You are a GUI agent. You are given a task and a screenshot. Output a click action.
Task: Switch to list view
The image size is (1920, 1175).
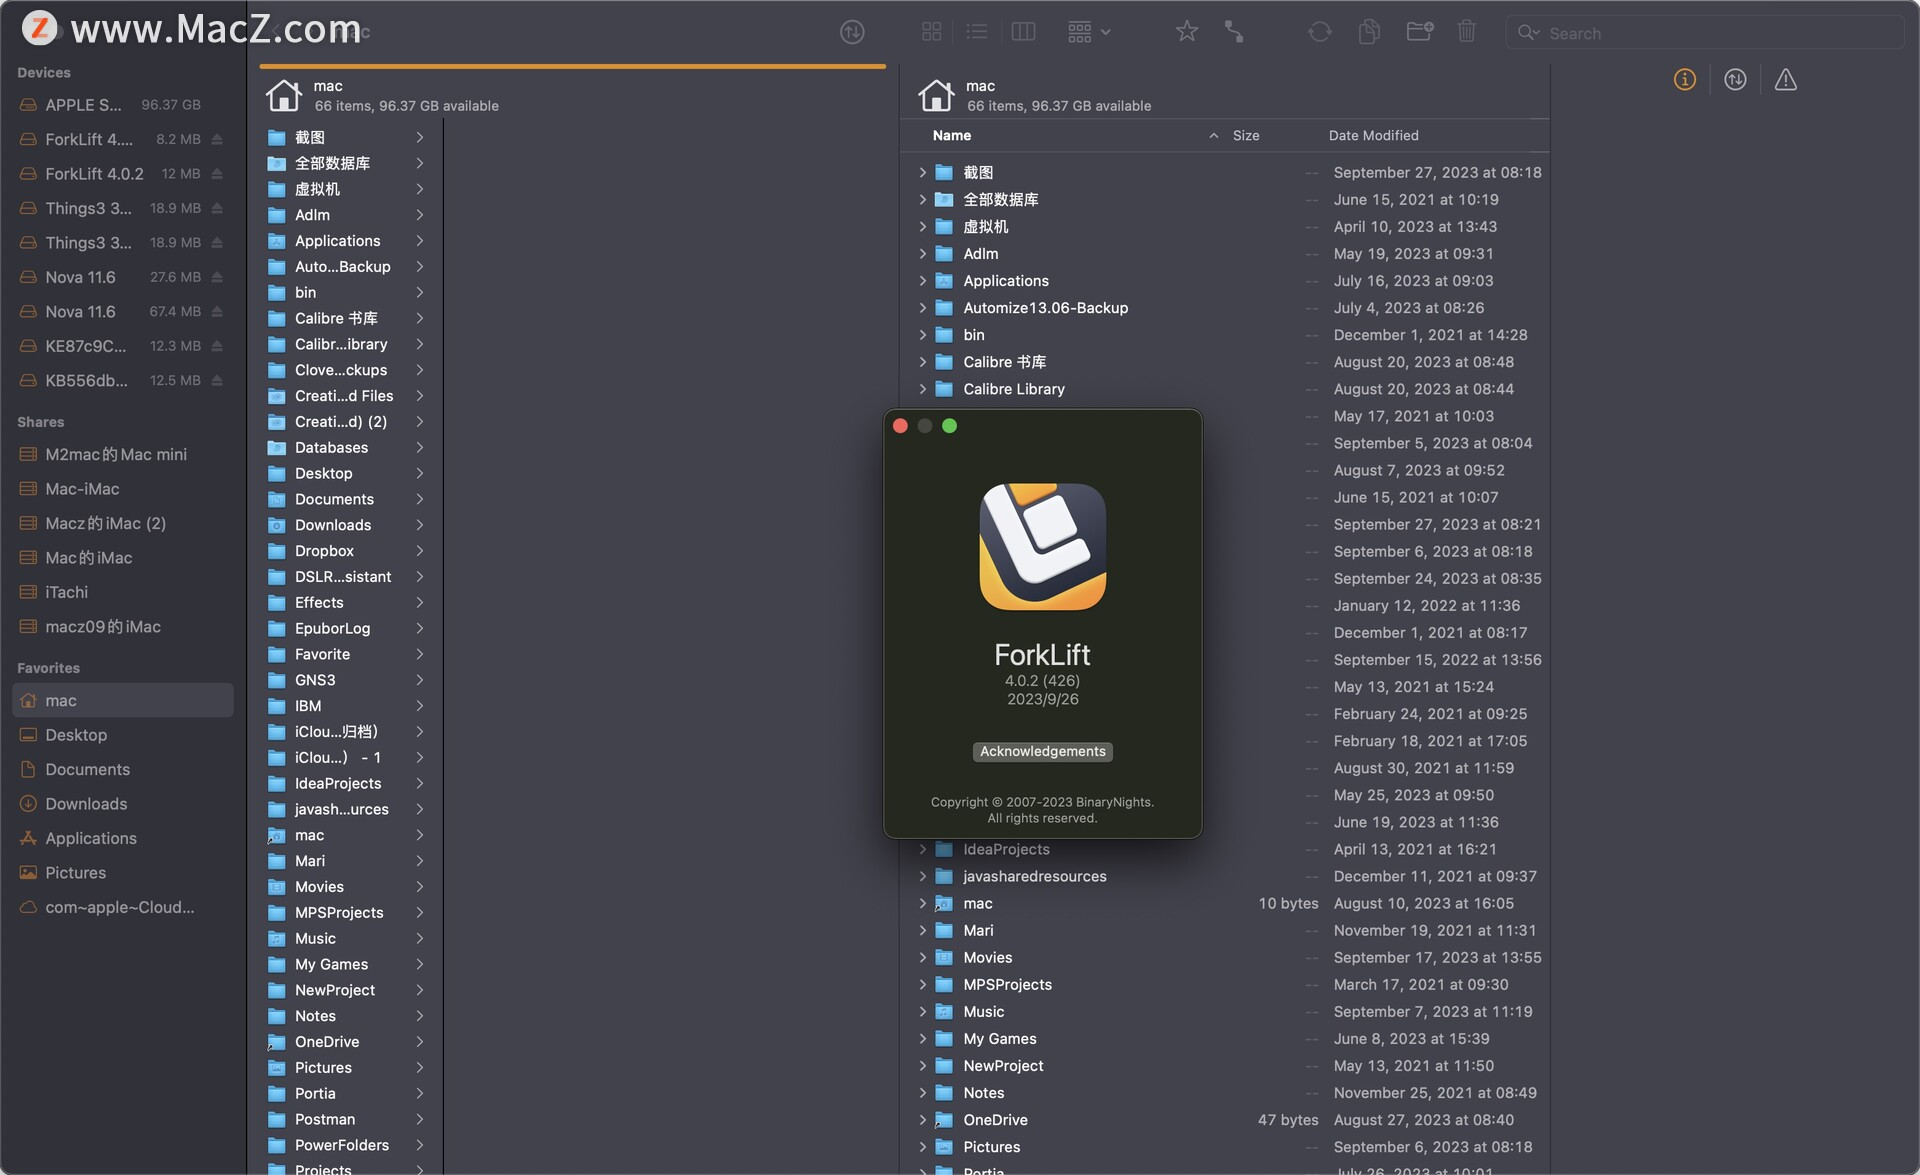[x=977, y=32]
